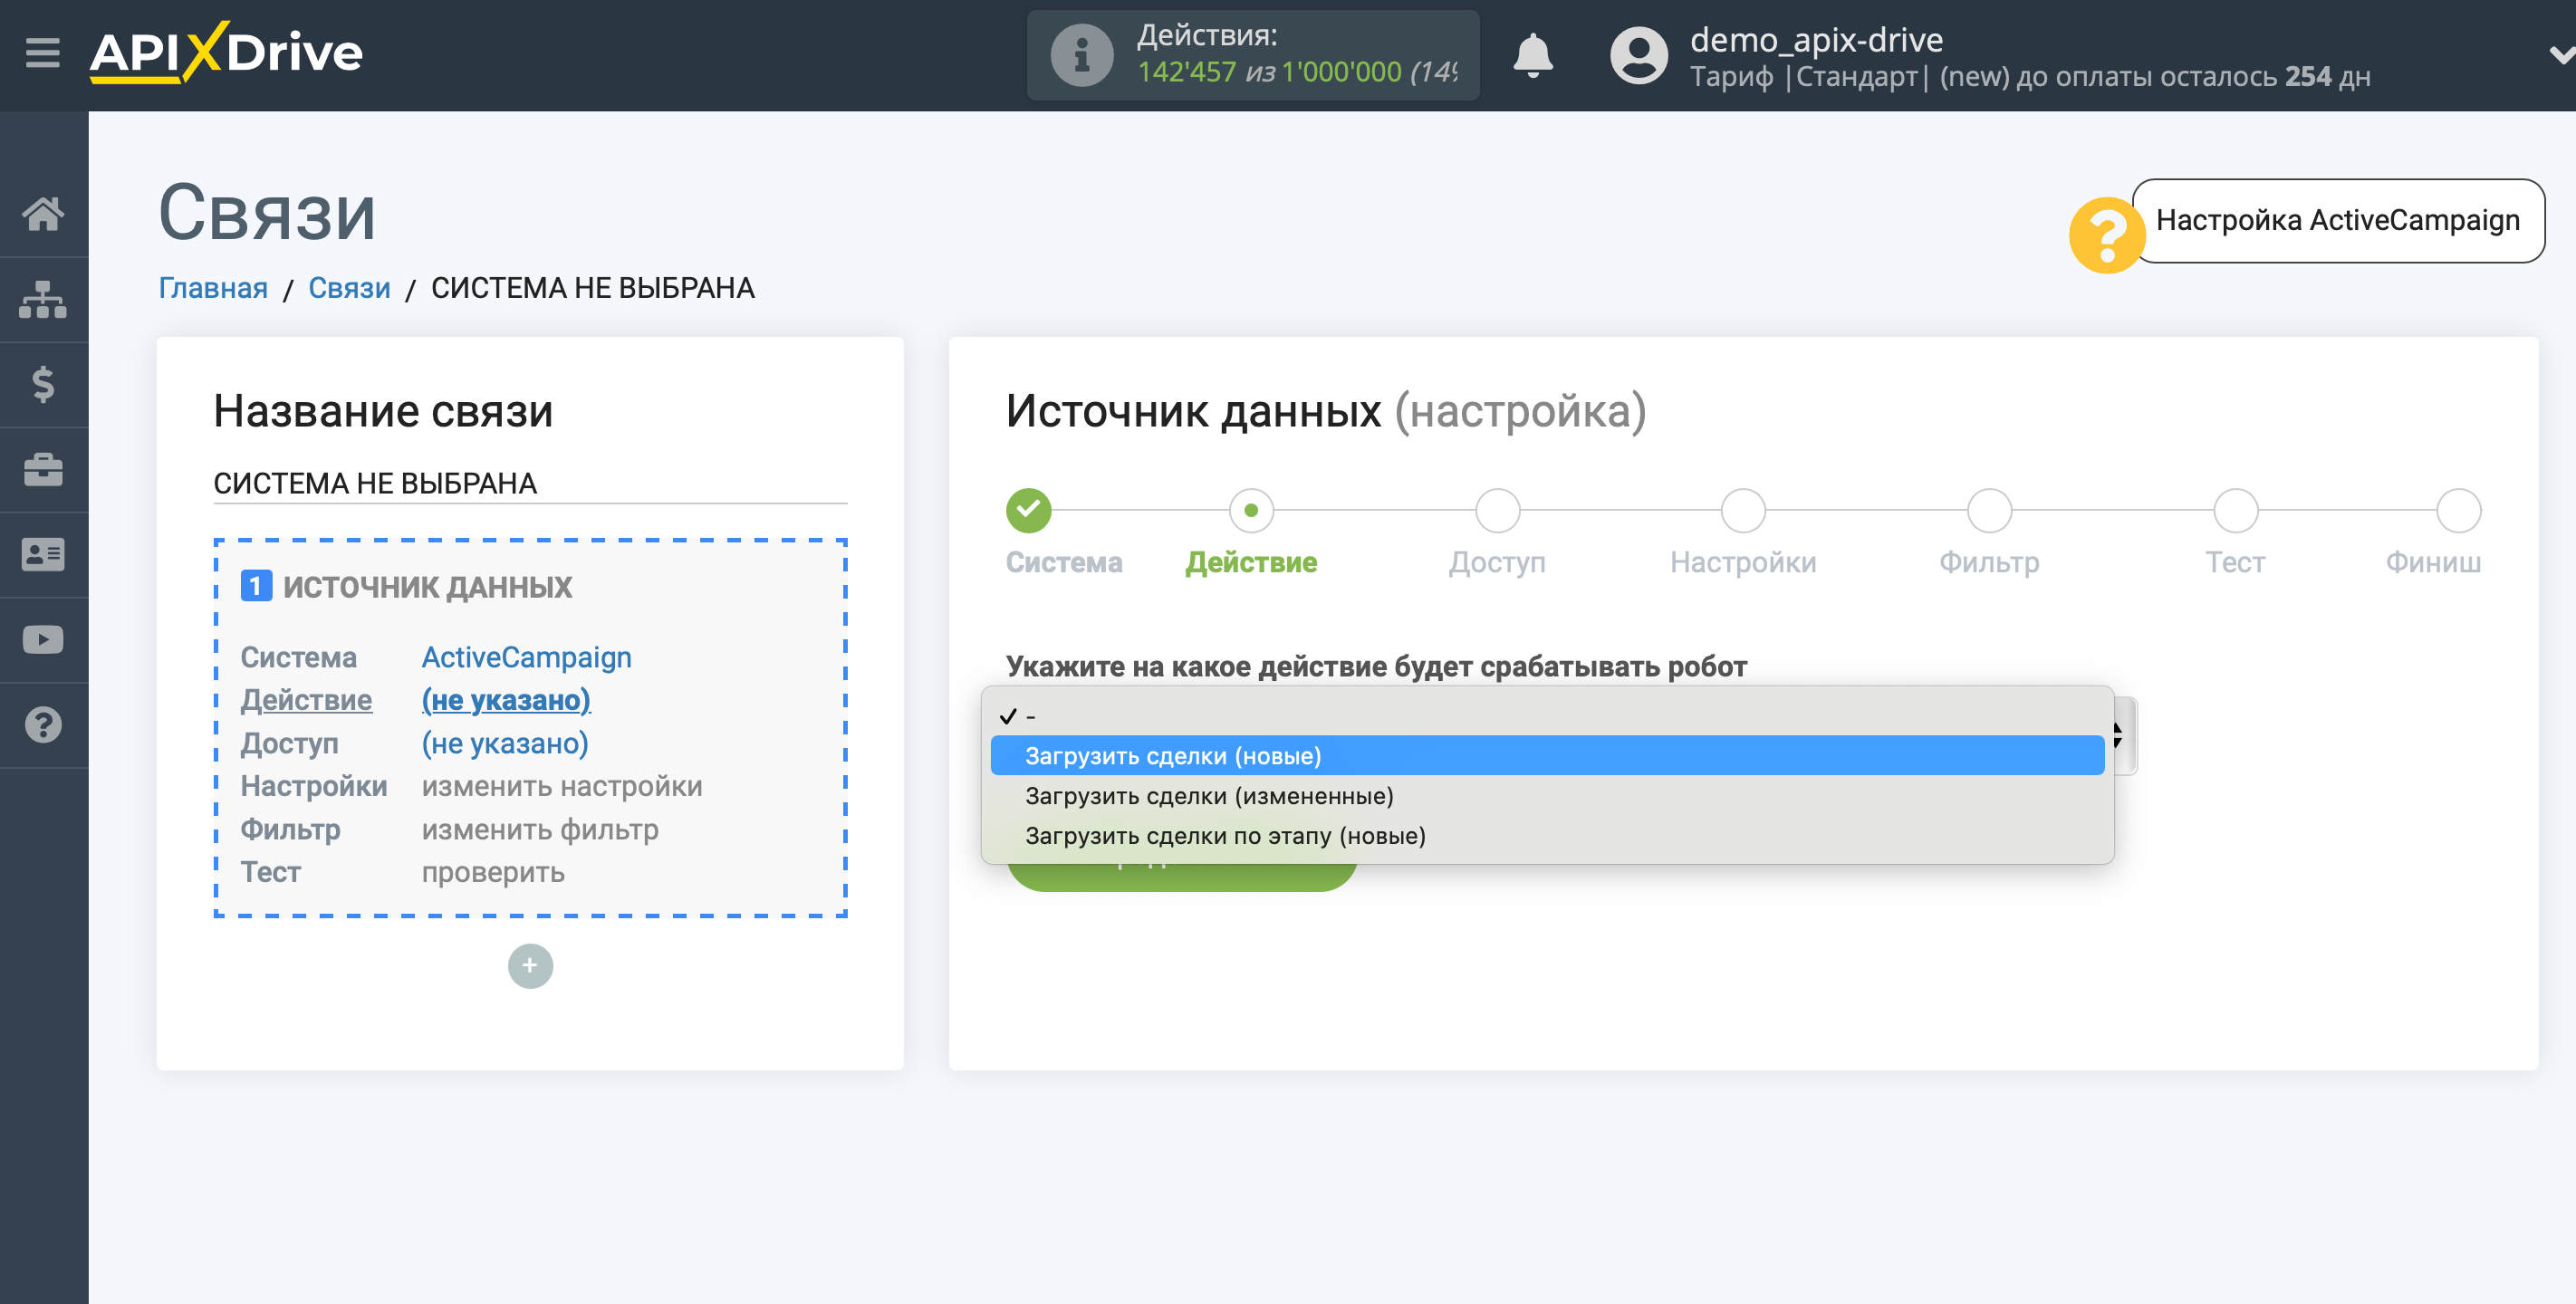Follow the Связи breadcrumb link
2576x1304 pixels.
point(349,288)
